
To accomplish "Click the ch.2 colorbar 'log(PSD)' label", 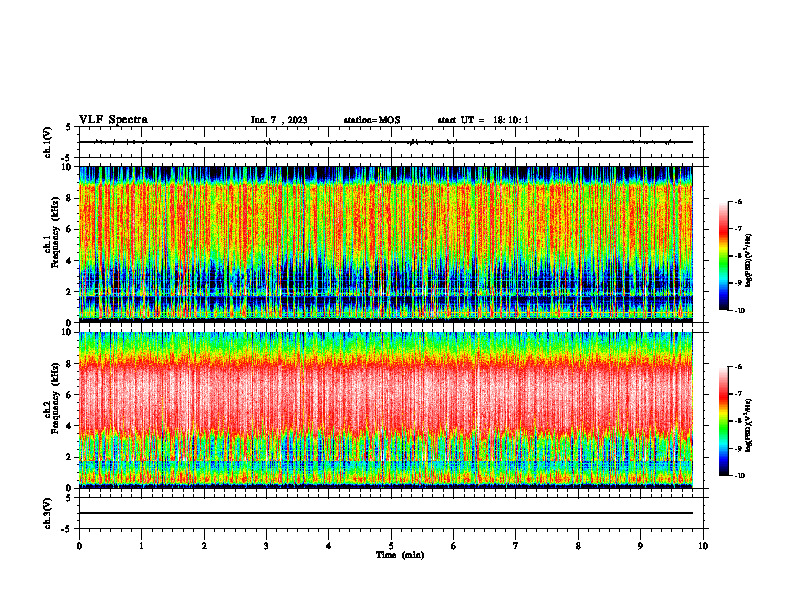I will [749, 425].
